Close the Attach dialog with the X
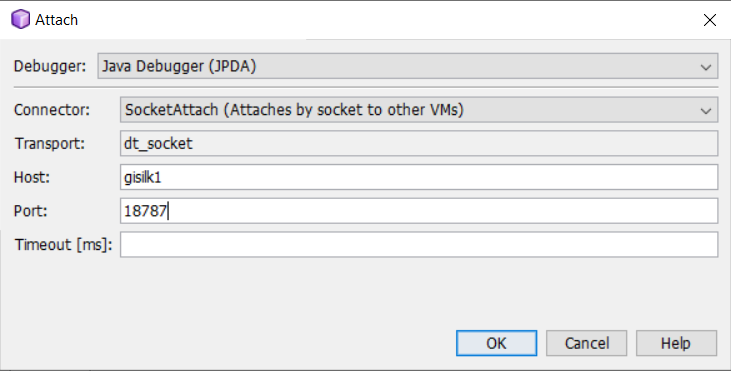 point(710,20)
